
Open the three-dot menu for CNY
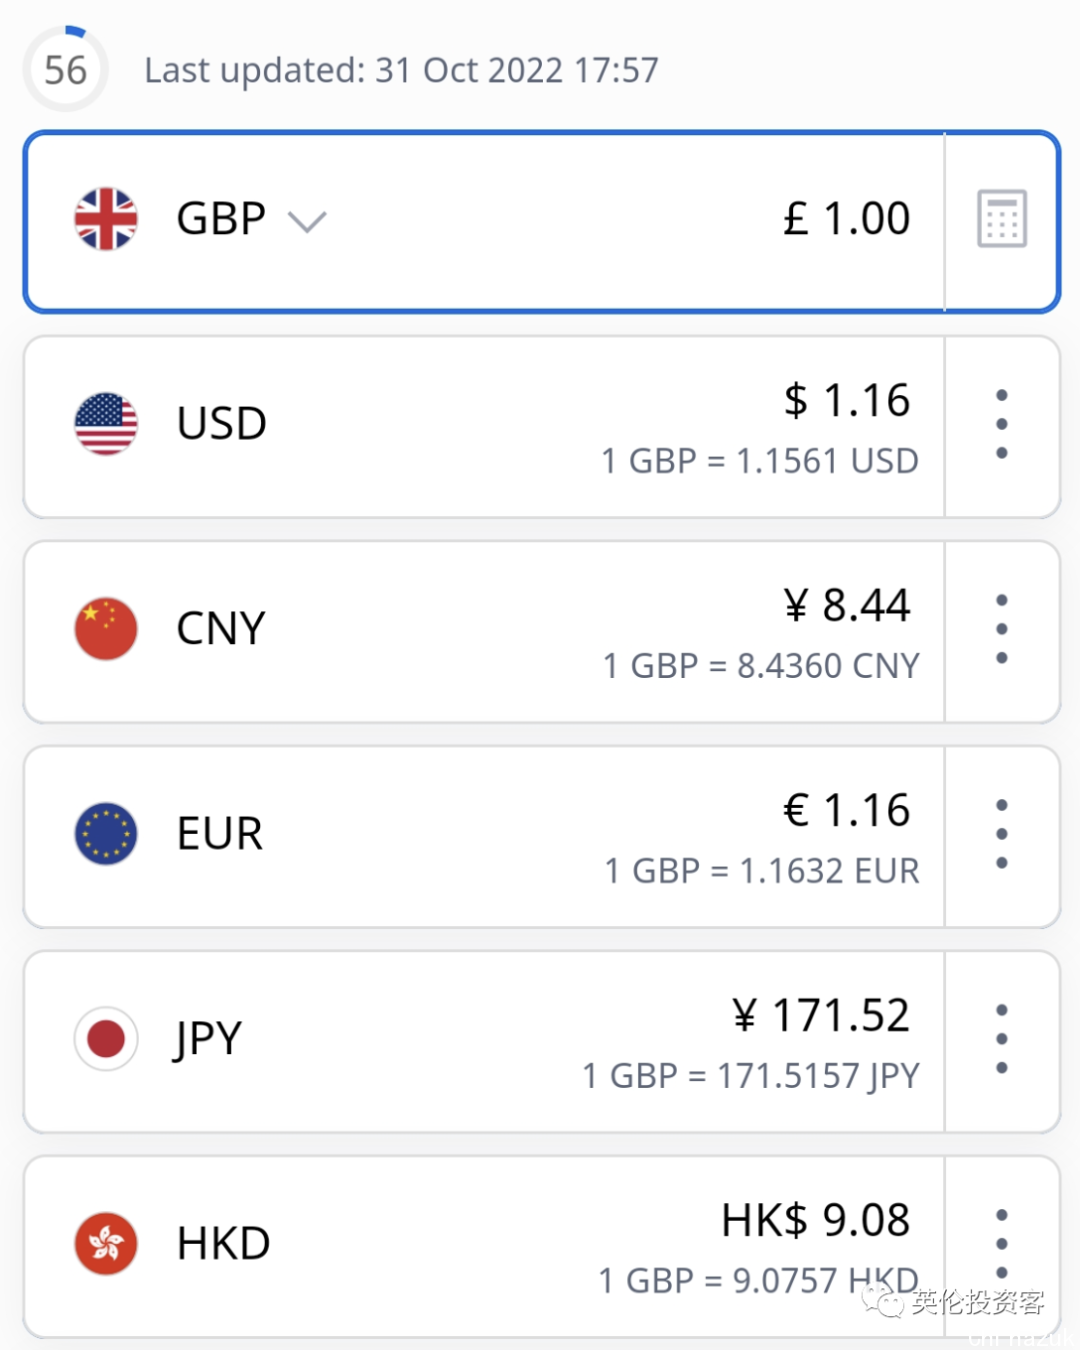[1001, 630]
